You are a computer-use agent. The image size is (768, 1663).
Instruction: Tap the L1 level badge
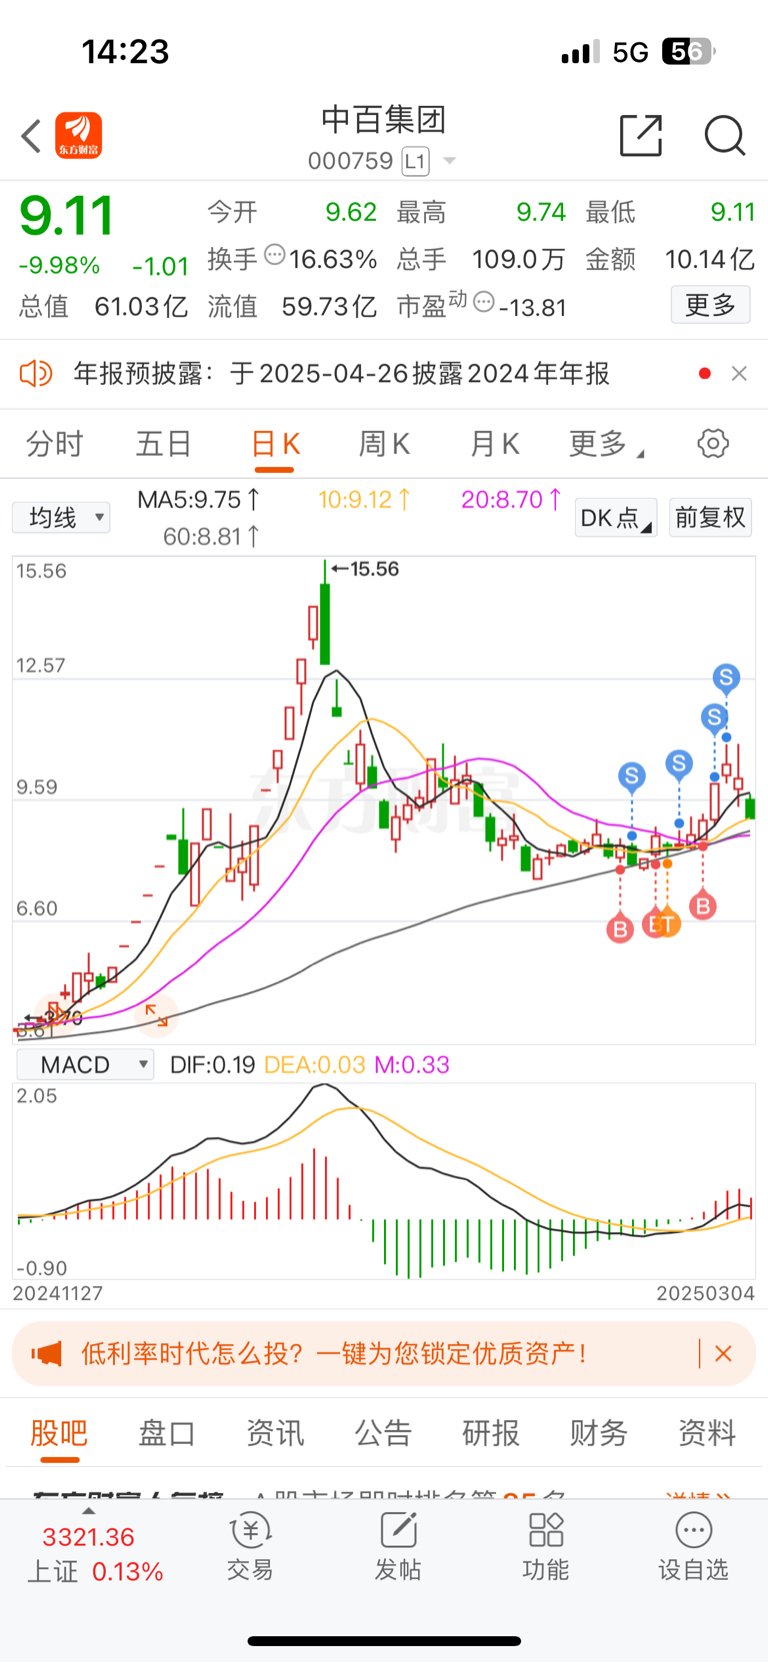[x=416, y=161]
